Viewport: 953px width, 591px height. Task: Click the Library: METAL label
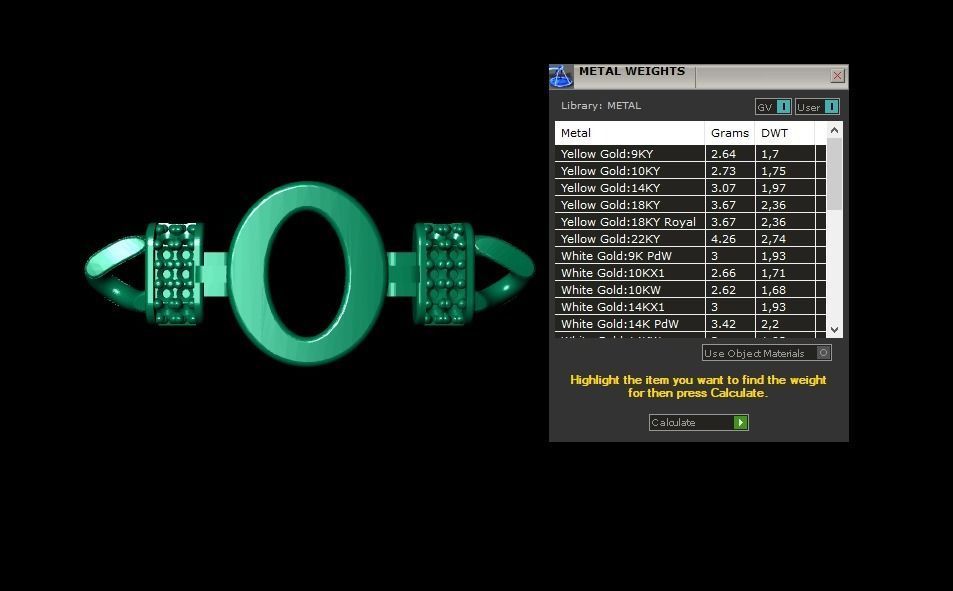pyautogui.click(x=600, y=105)
